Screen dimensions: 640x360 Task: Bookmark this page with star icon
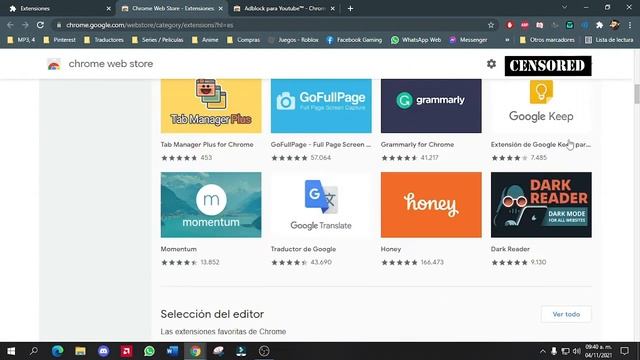coord(491,25)
